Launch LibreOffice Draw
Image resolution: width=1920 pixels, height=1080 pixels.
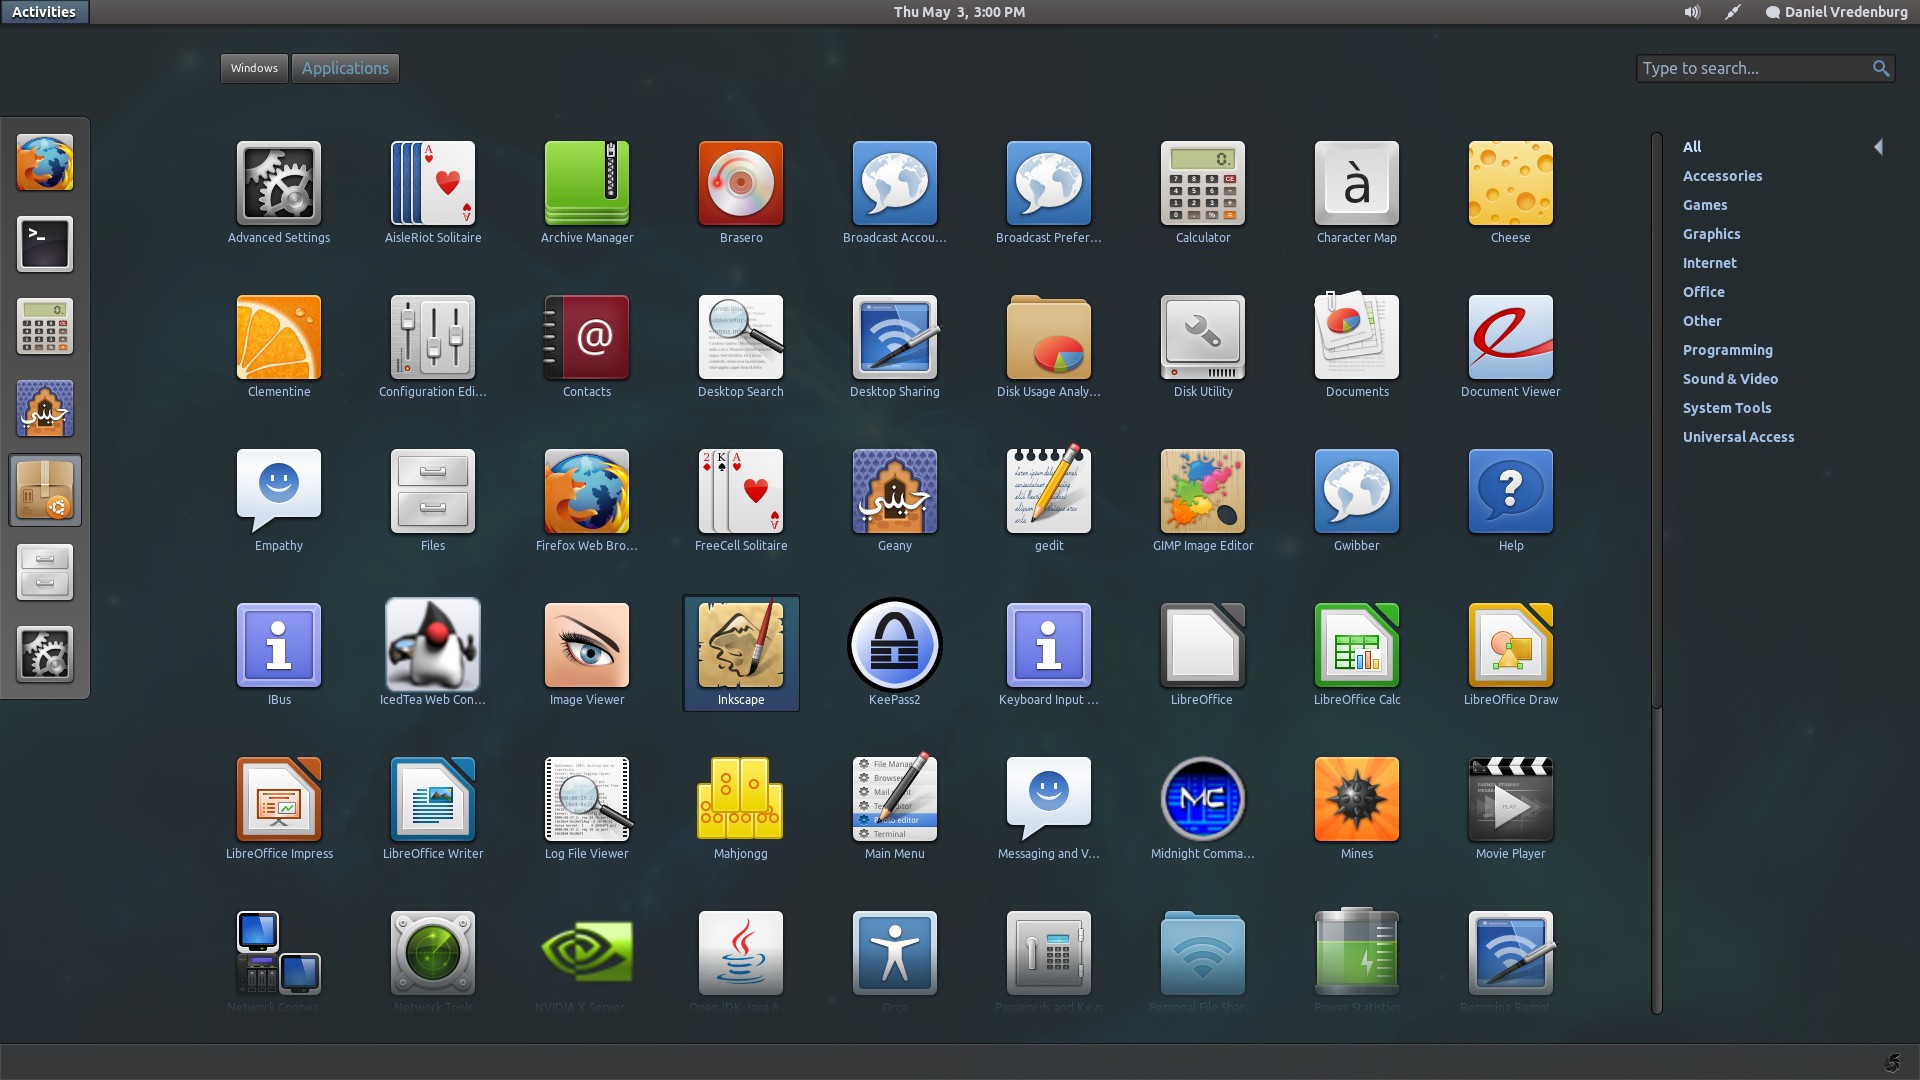(1510, 653)
